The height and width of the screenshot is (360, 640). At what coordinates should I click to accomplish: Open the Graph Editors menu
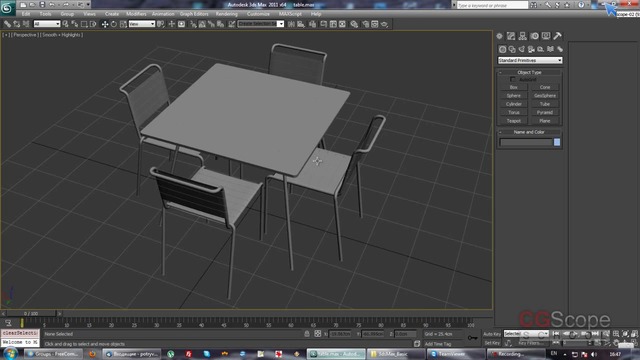[194, 14]
